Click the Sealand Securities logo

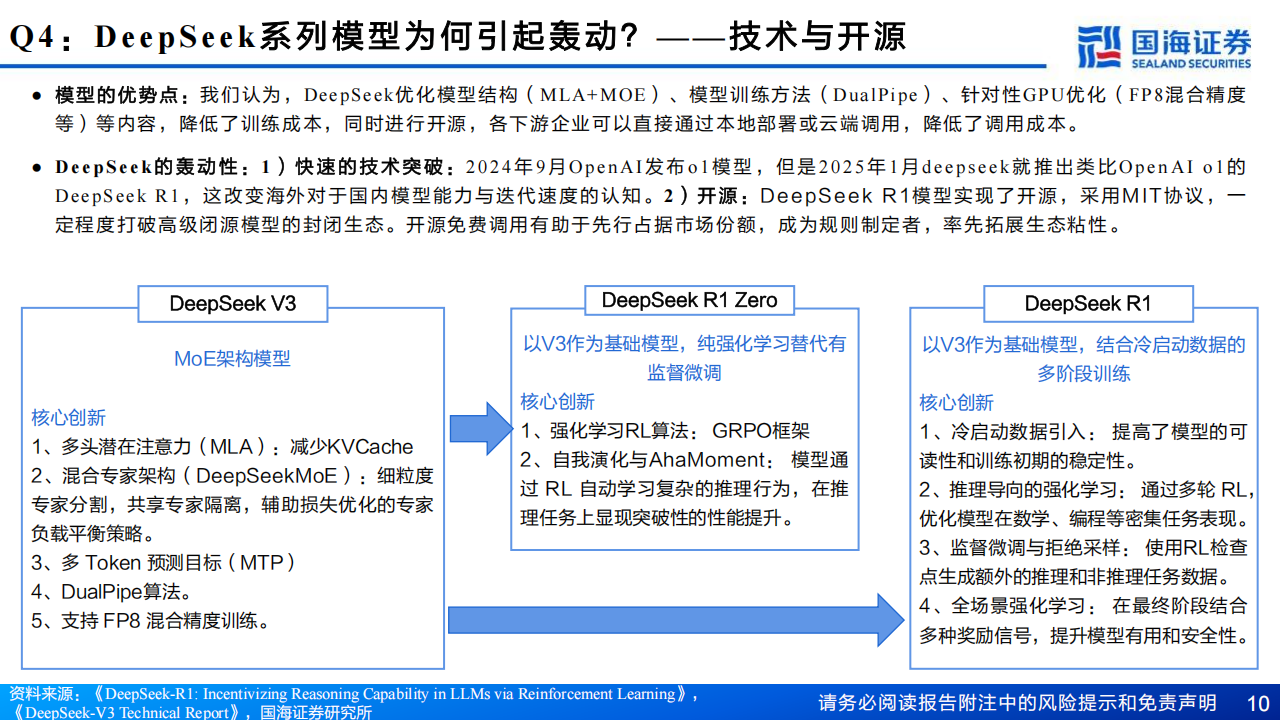point(1166,46)
